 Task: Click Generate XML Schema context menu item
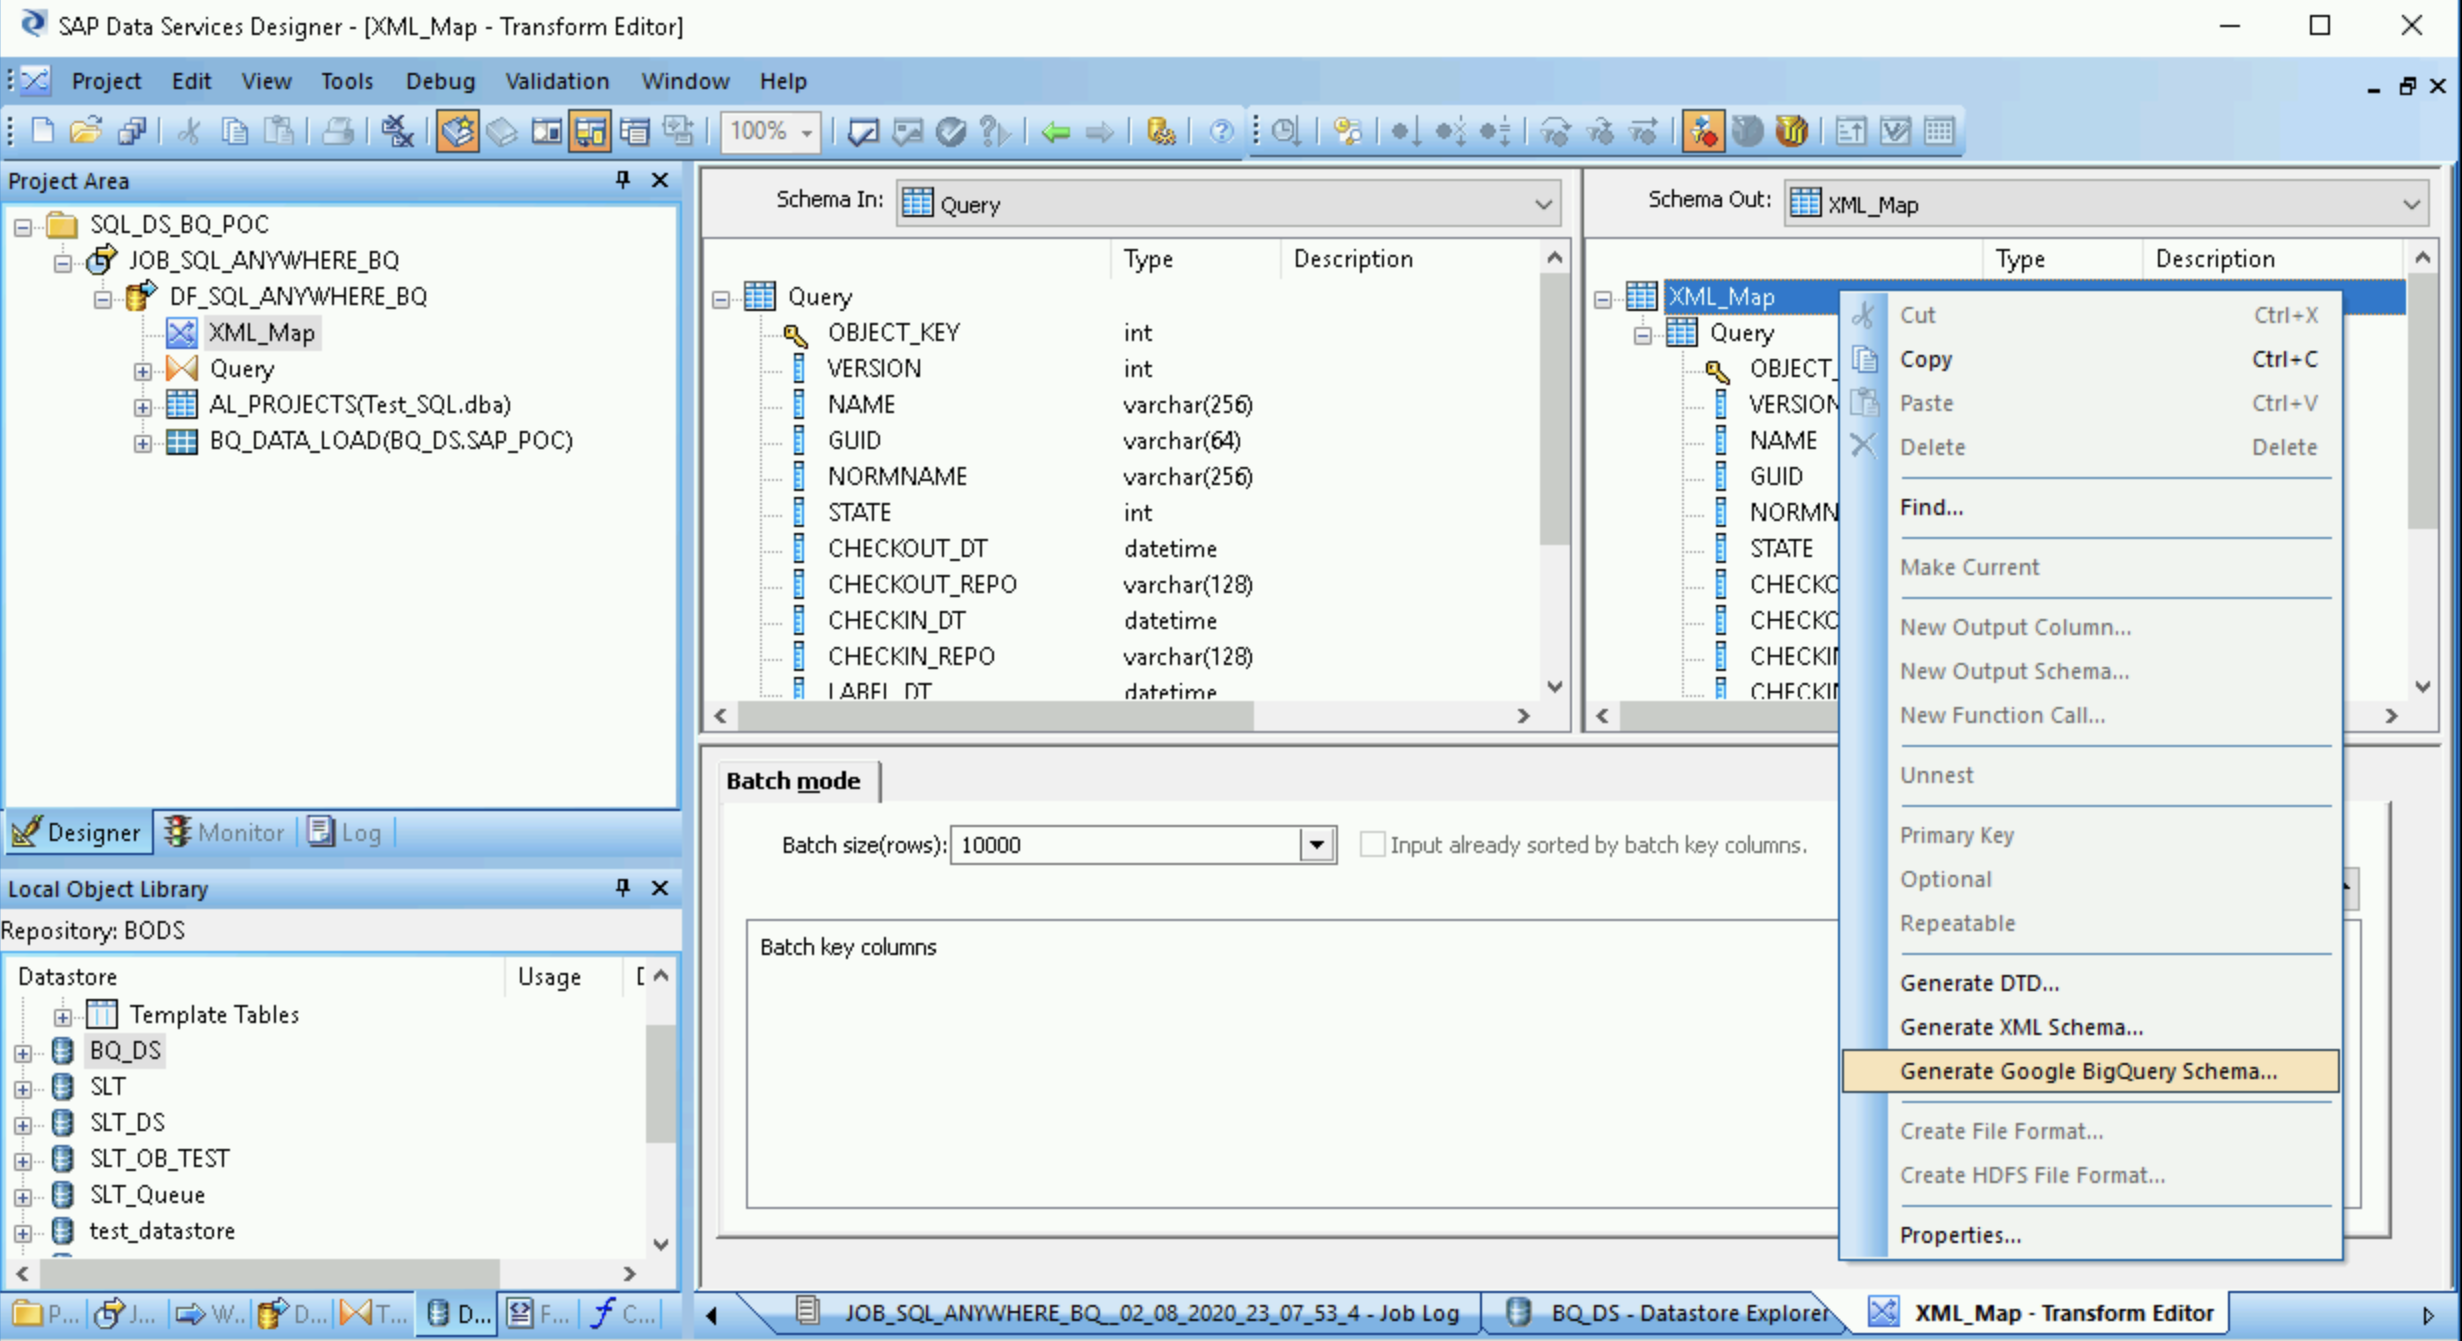2021,1026
